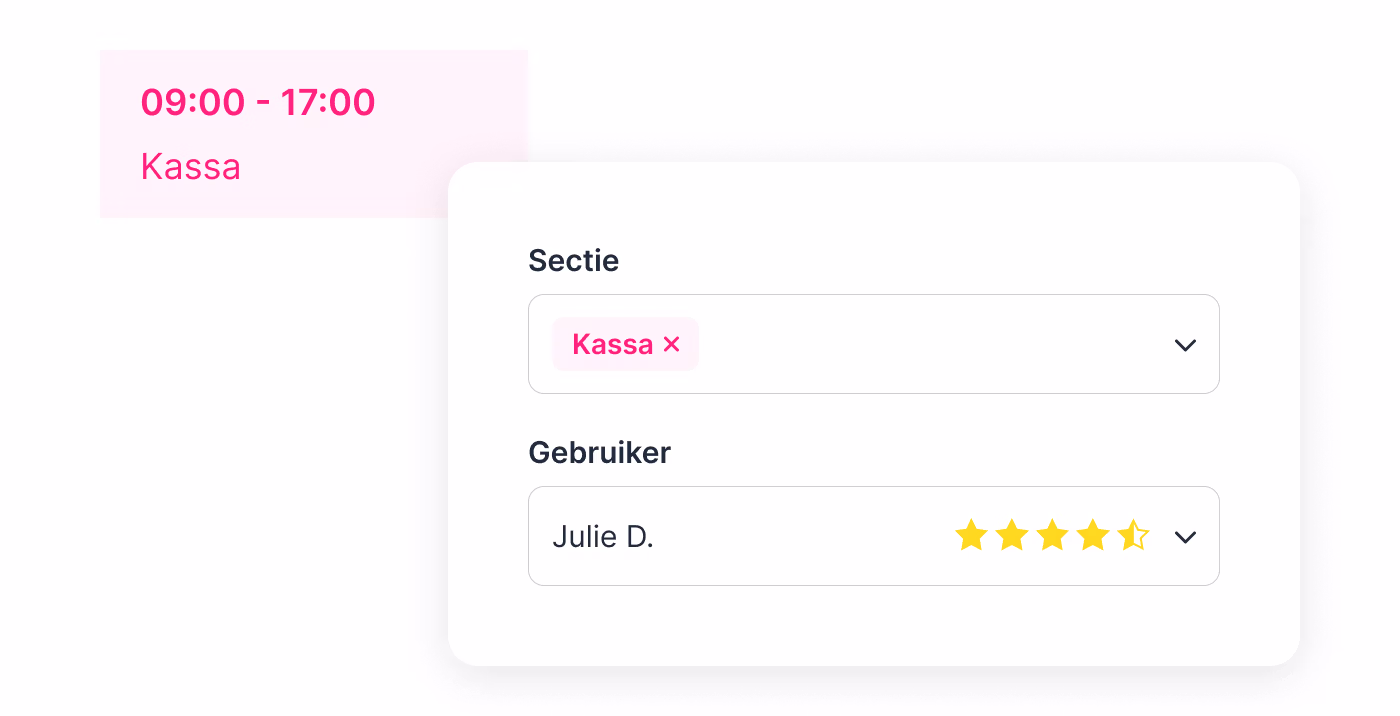Click the Sectie field label
This screenshot has width=1400, height=716.
coord(574,261)
